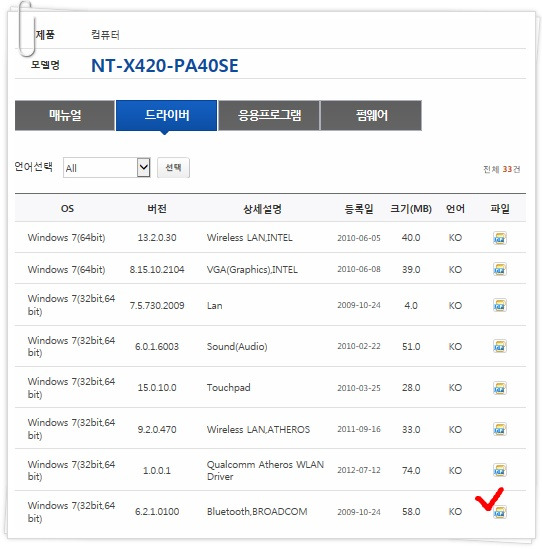Click the 전체 33건 count text
The width and height of the screenshot is (542, 549).
(x=501, y=169)
